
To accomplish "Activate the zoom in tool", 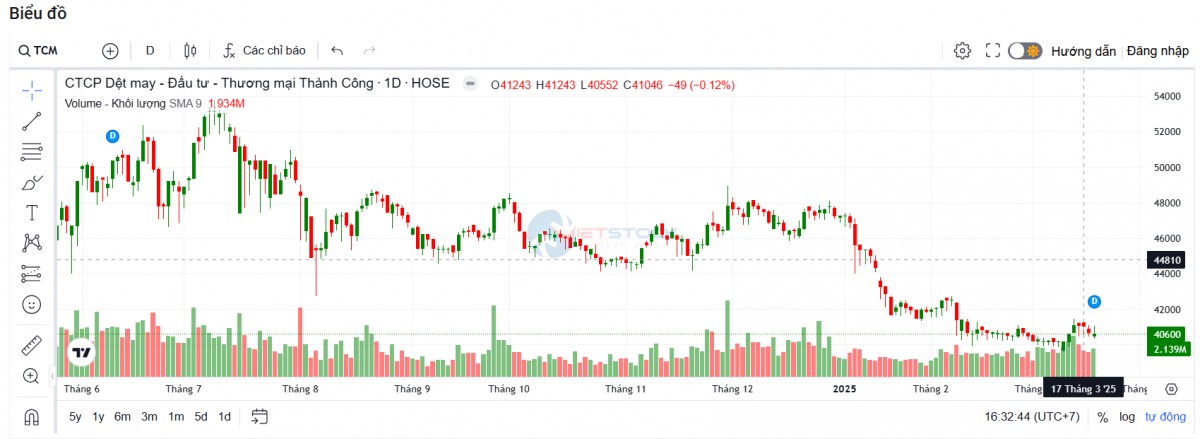I will (x=32, y=376).
